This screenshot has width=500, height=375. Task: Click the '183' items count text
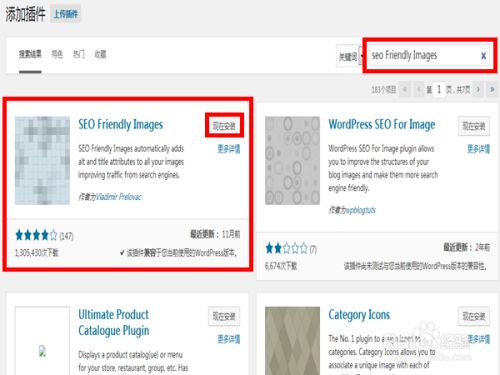tap(384, 89)
